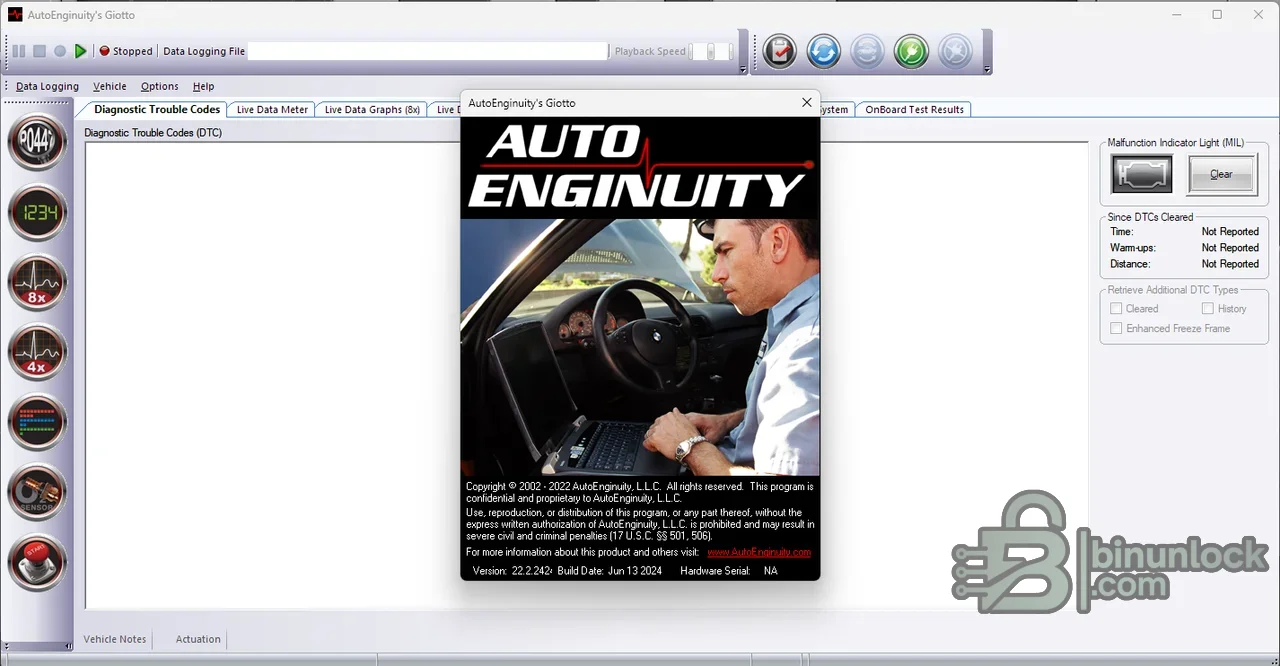Open the Data Logging menu

(47, 86)
